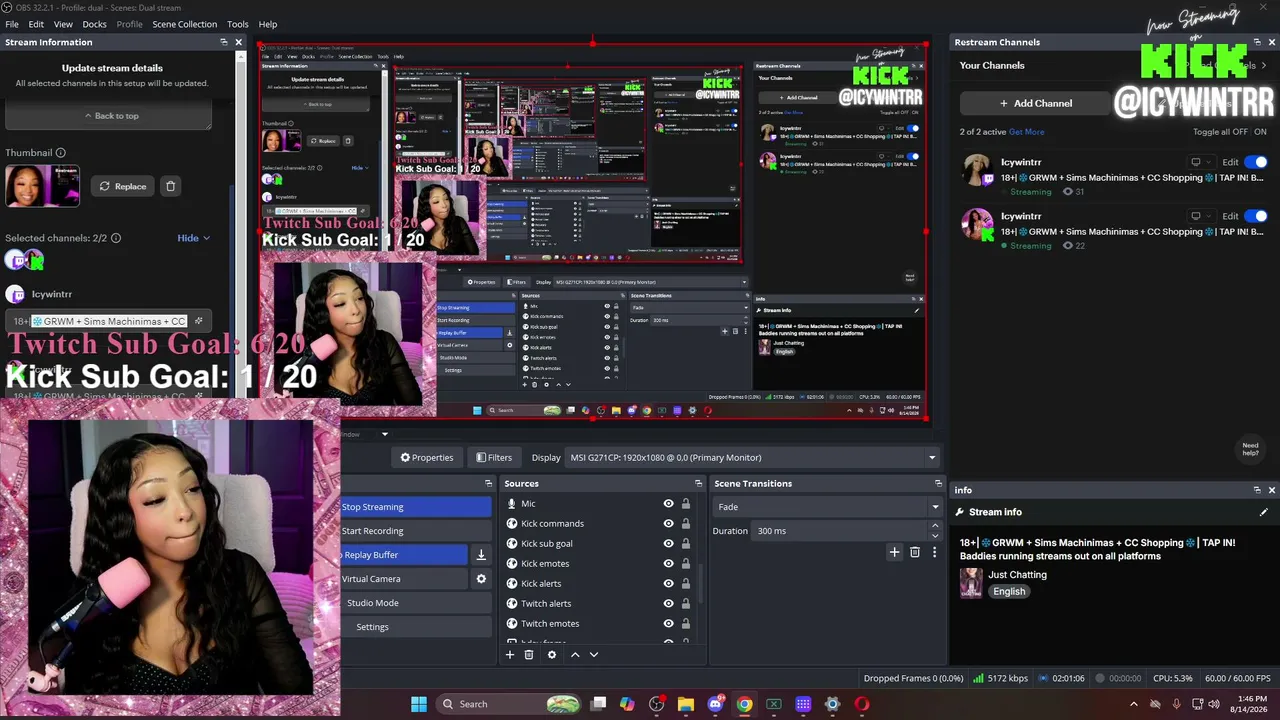Open the Tools menu
This screenshot has height=720, width=1280.
pos(238,24)
